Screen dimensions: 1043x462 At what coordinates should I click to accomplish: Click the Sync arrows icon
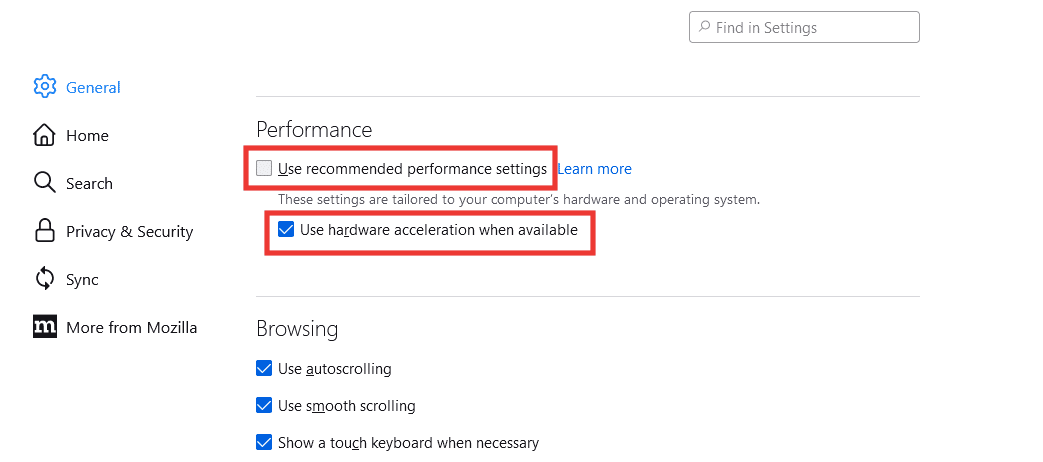(44, 279)
